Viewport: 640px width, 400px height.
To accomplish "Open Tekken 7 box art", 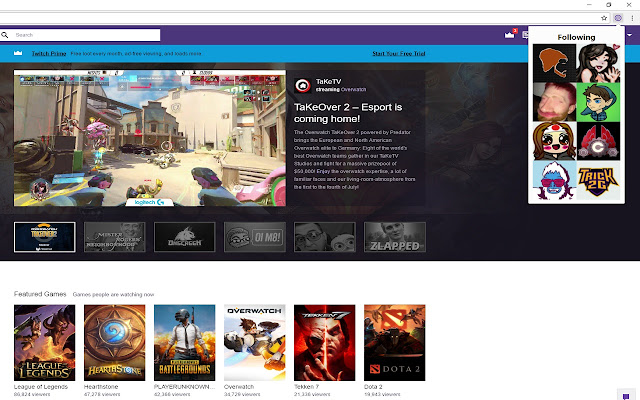I will (325, 343).
